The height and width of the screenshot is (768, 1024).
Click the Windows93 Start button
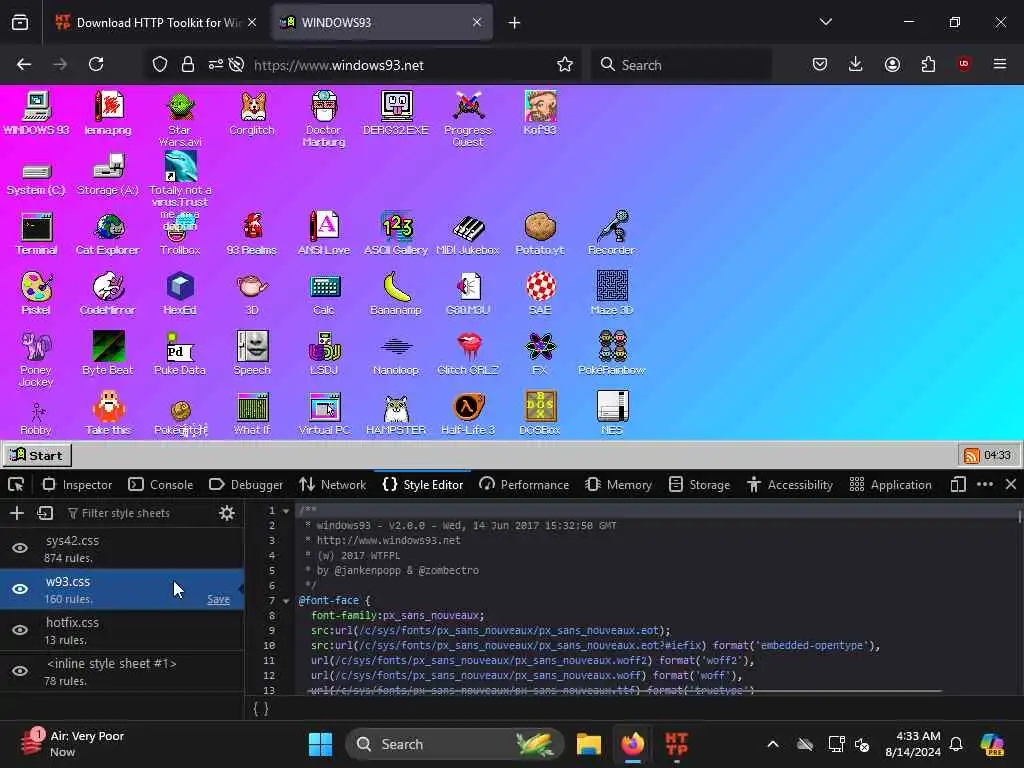point(37,455)
